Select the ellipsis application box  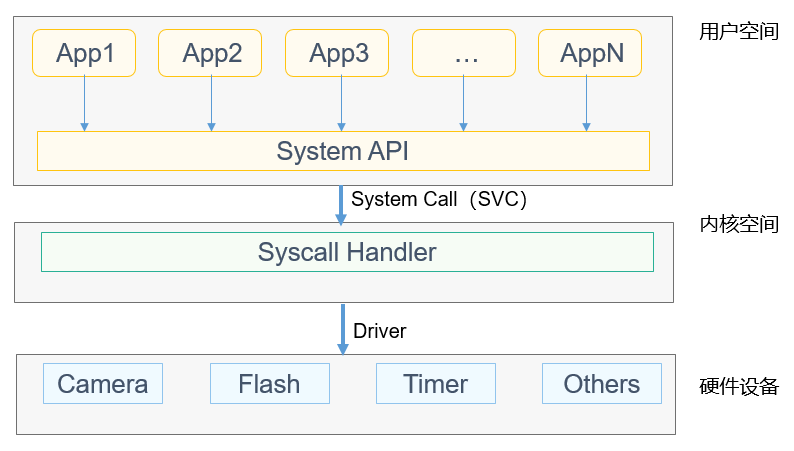click(465, 54)
